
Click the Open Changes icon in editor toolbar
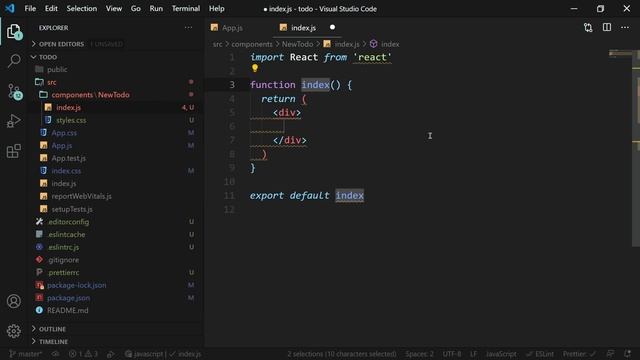click(588, 28)
